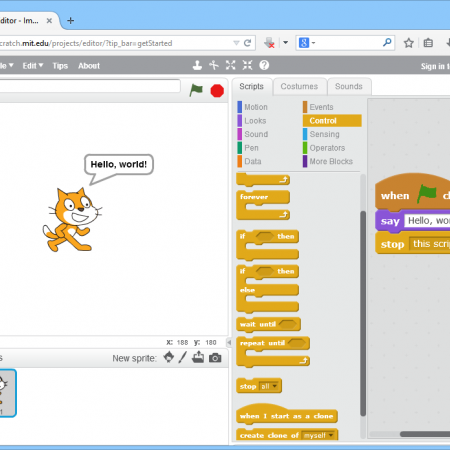Select the Sensing block category
This screenshot has height=450, width=450.
tap(324, 134)
